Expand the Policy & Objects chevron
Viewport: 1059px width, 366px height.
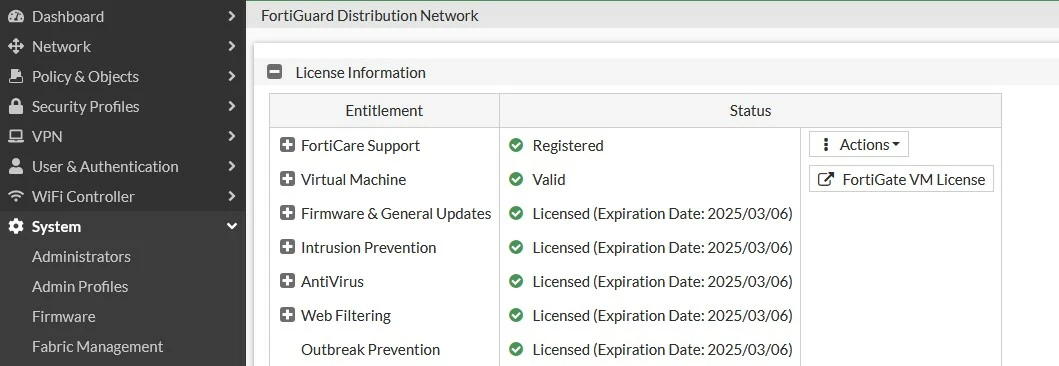click(232, 76)
